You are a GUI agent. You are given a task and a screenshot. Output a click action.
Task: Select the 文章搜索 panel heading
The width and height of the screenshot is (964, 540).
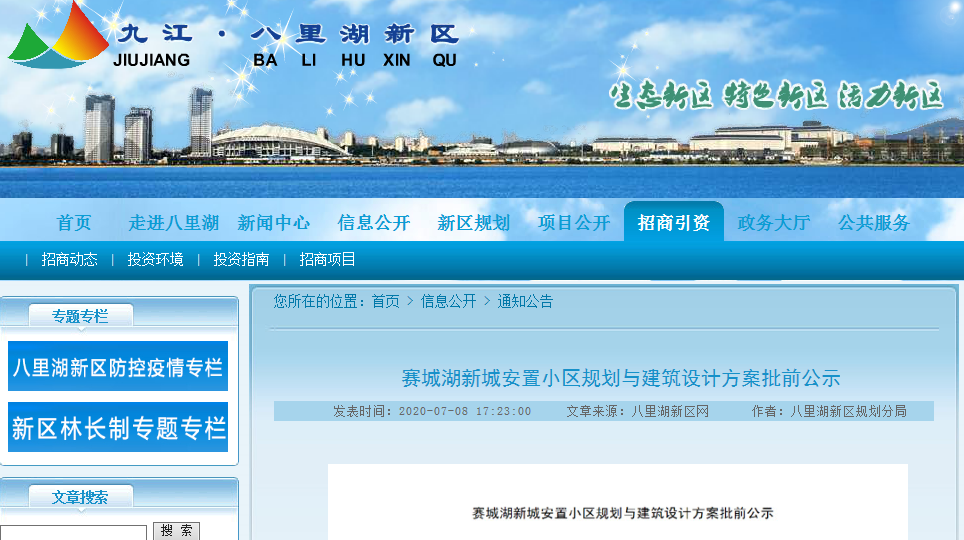[x=81, y=497]
